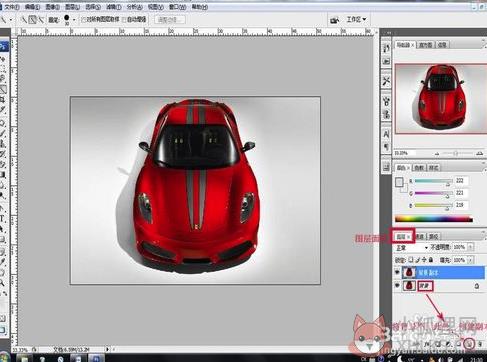The height and width of the screenshot is (362, 487).
Task: Open the tool preset picker arrow
Action: pyautogui.click(x=11, y=20)
